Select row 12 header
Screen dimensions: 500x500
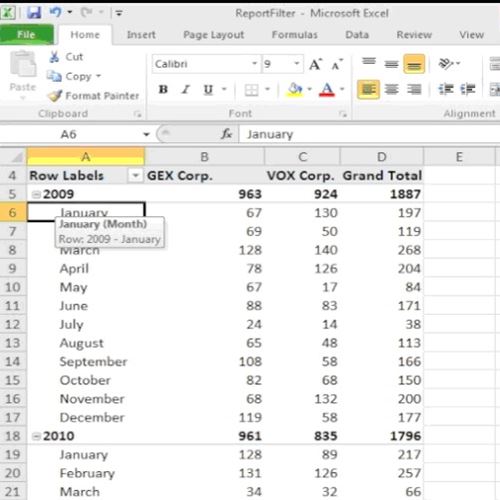[x=13, y=325]
